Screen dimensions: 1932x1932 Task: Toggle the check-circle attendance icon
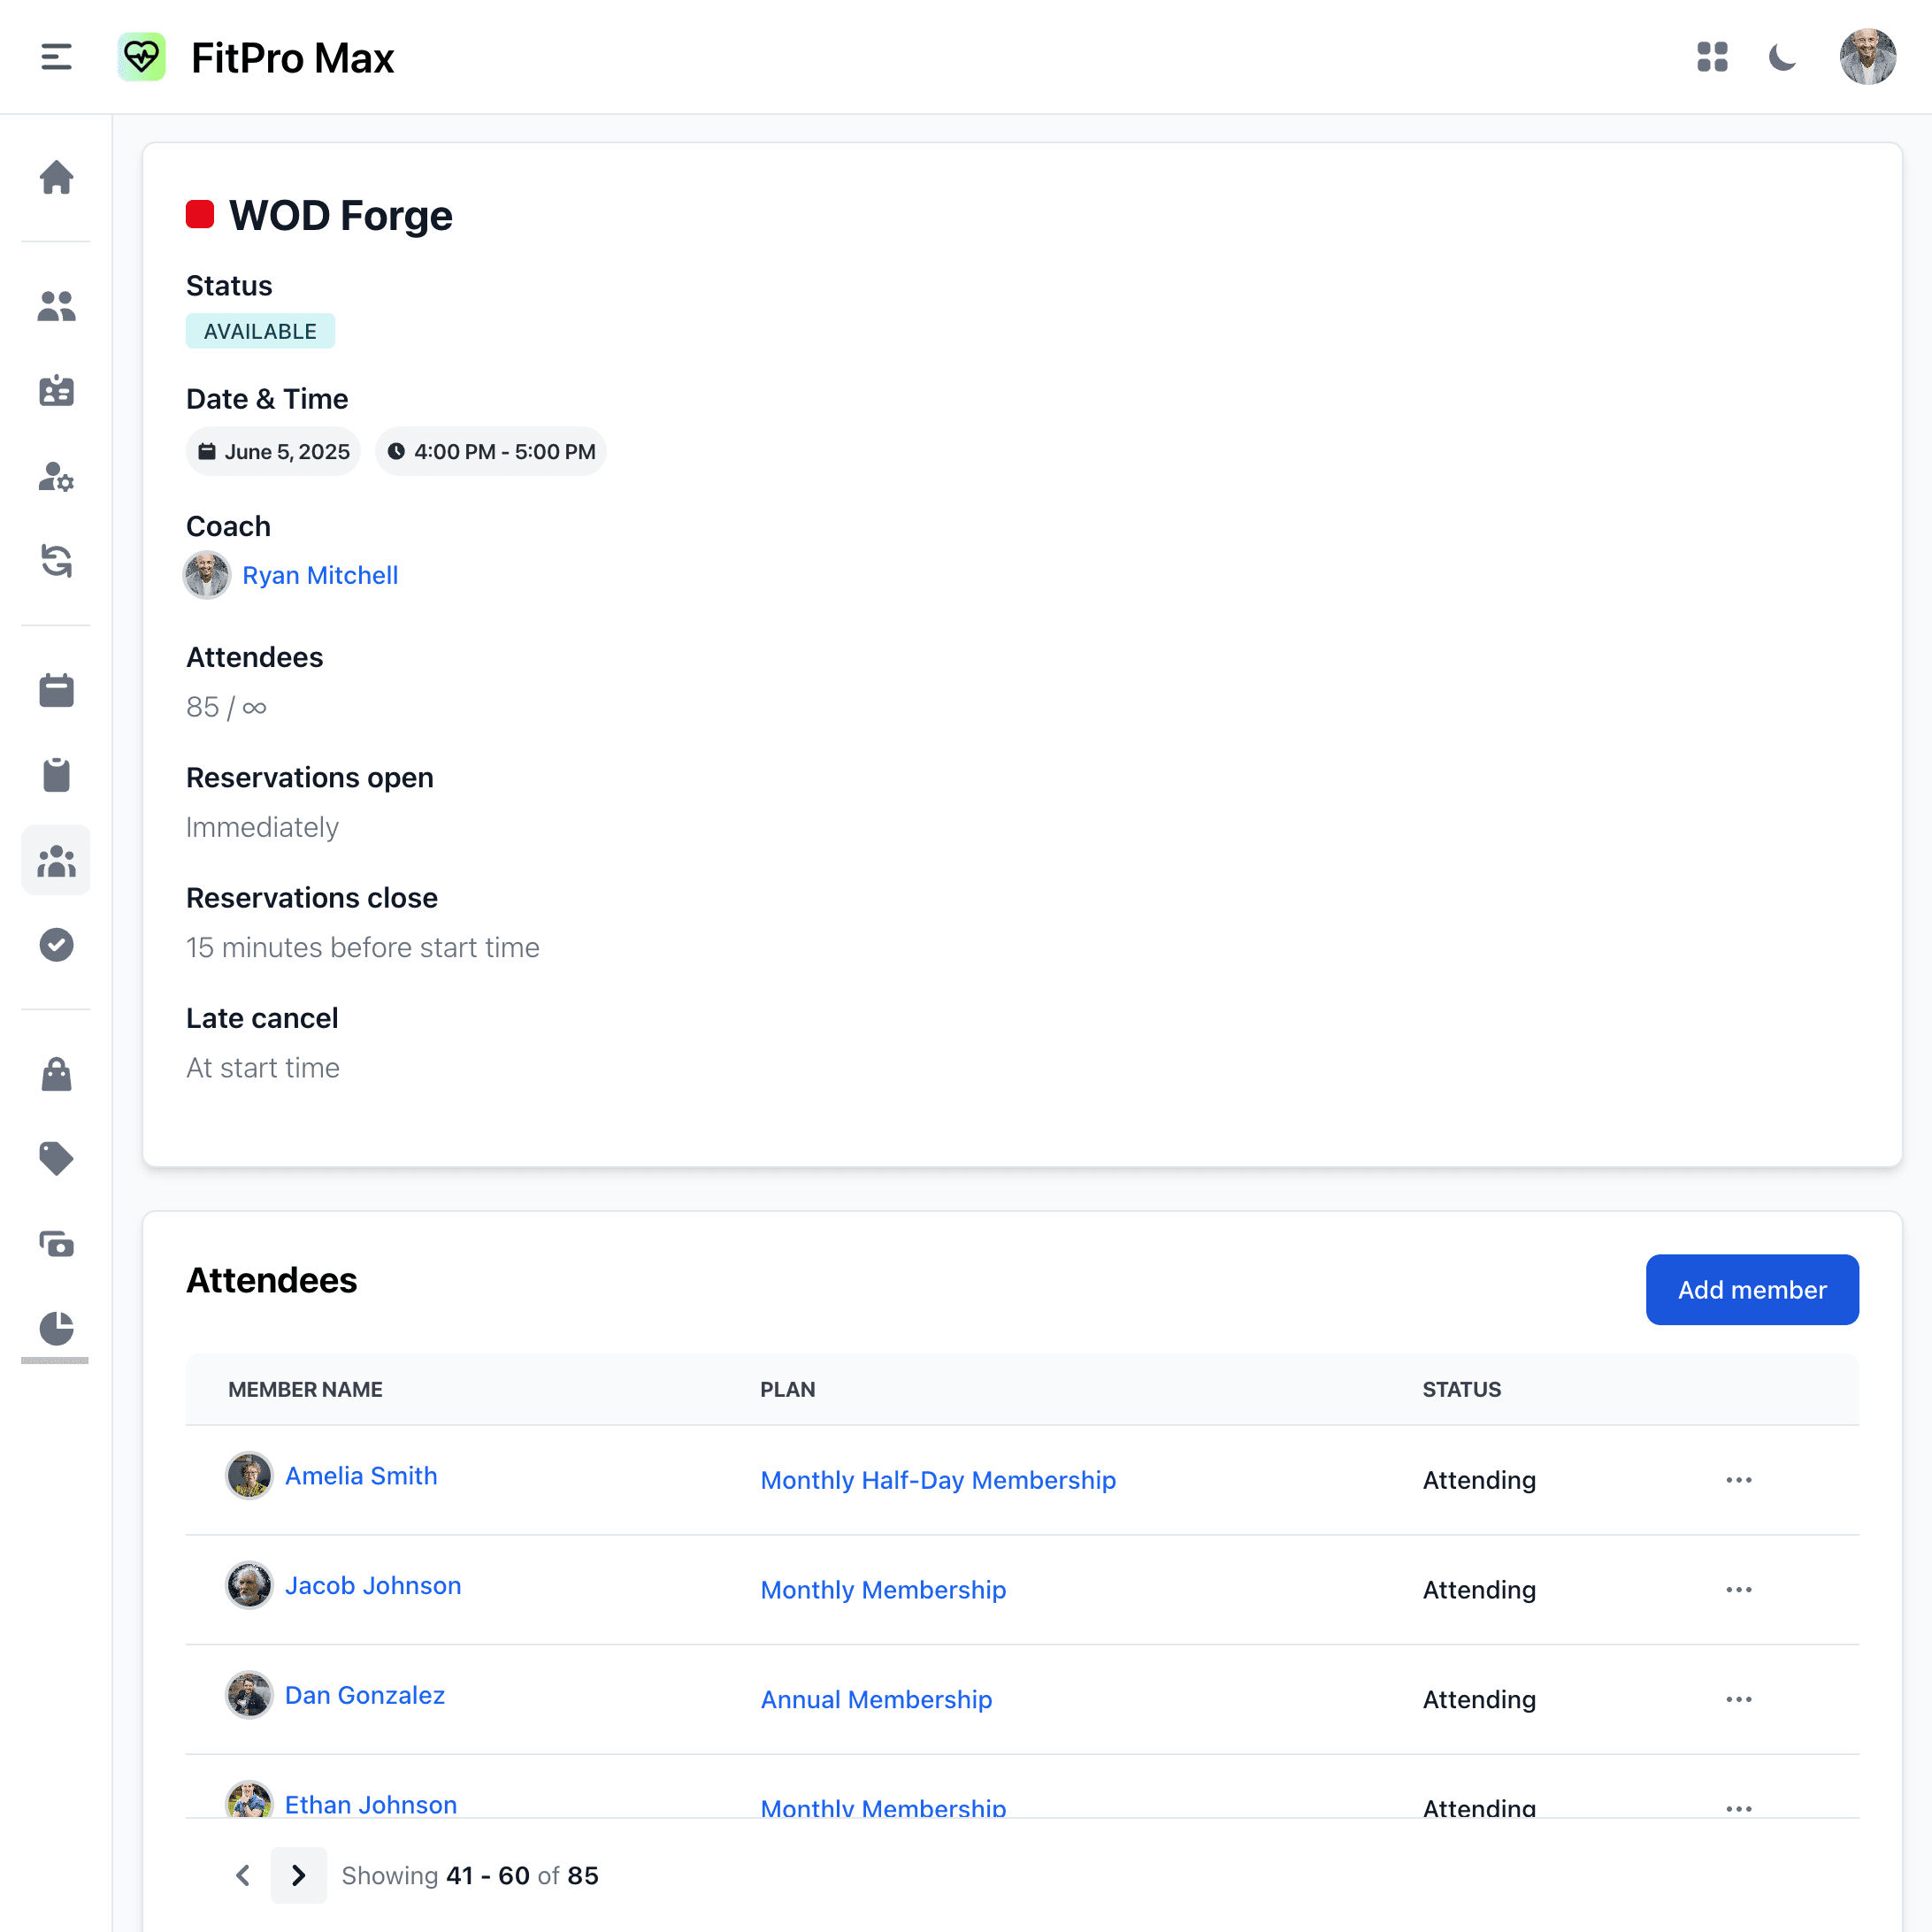coord(56,945)
